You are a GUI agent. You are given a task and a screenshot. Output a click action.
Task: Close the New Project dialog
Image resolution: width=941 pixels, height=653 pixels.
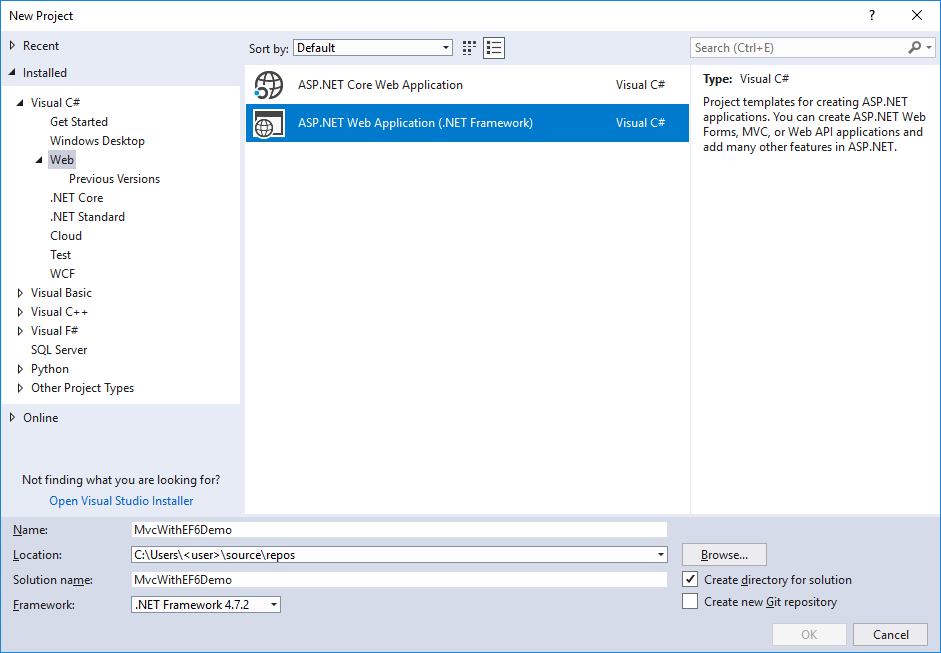917,16
